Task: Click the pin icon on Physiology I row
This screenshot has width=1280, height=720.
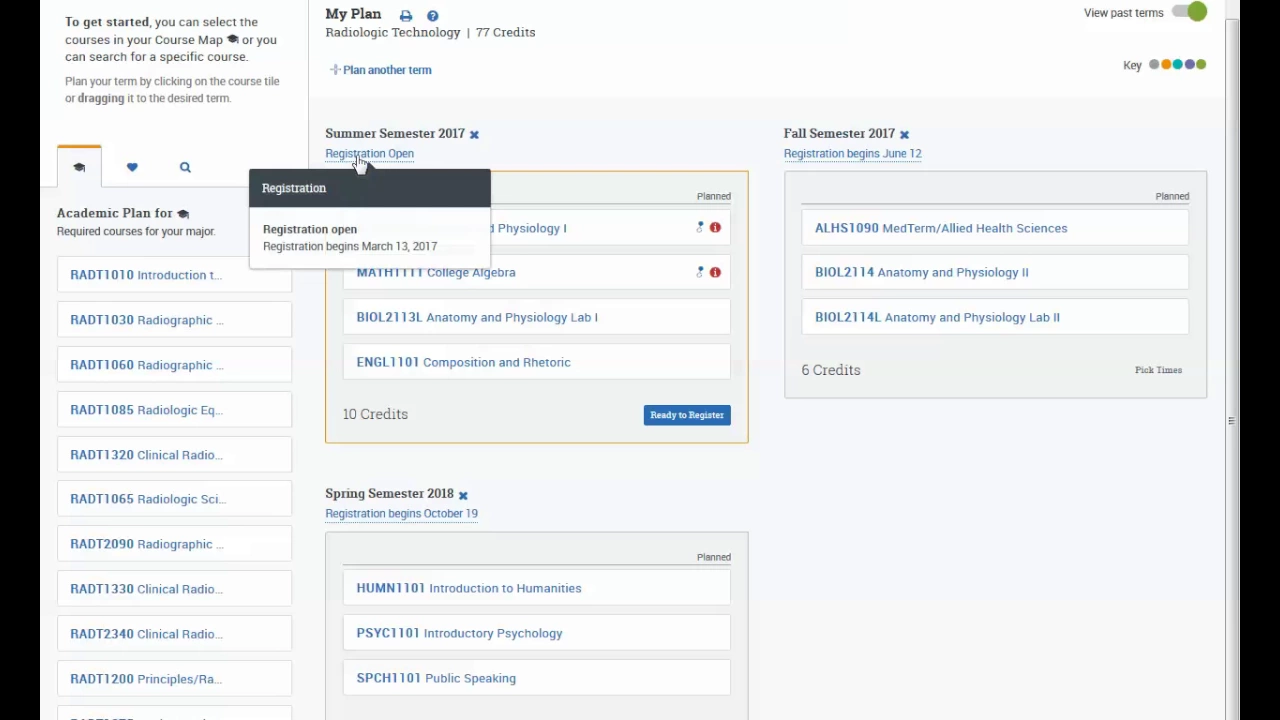Action: click(700, 228)
